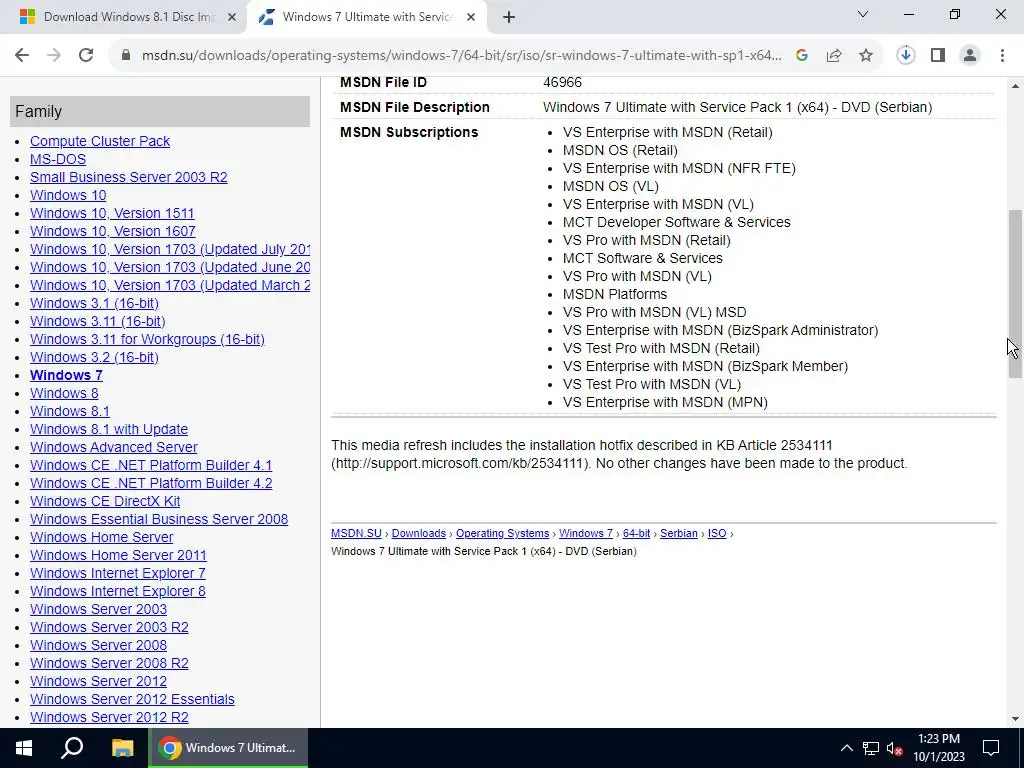Click the scrollbar down arrow
Image resolution: width=1024 pixels, height=768 pixels.
(x=1015, y=719)
